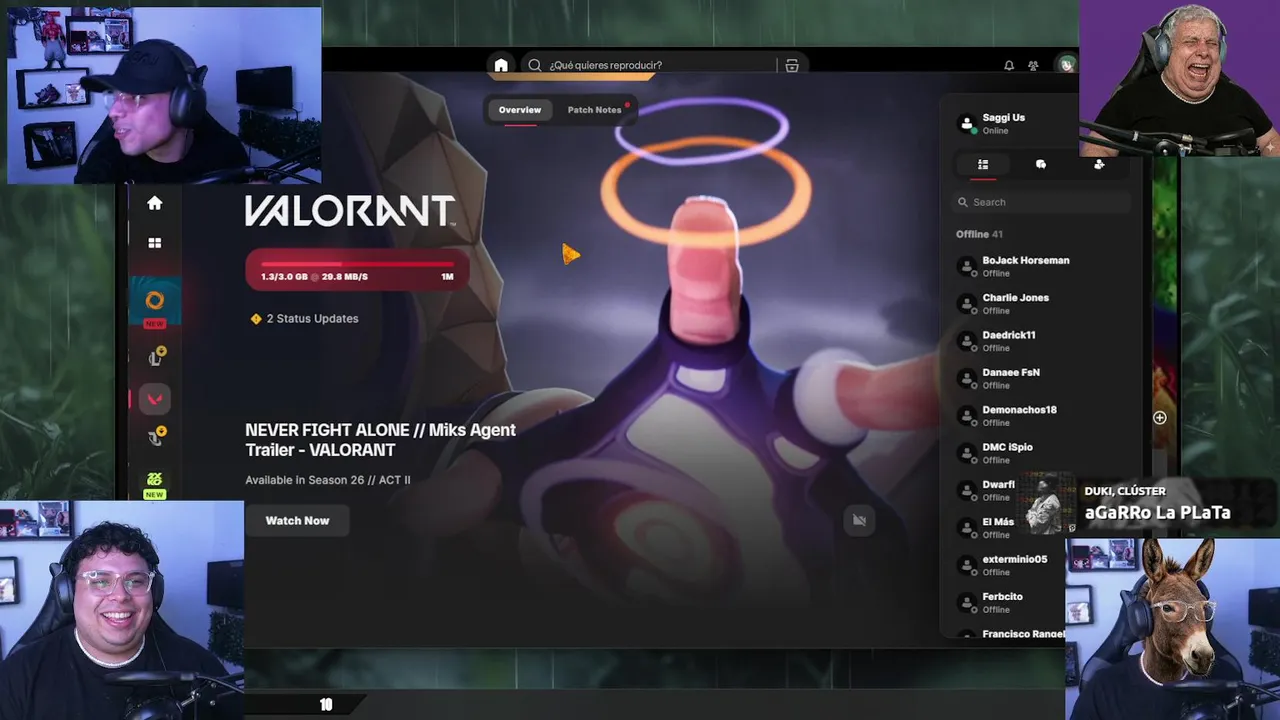Click the search icon in friends panel
1280x720 pixels.
pyautogui.click(x=963, y=202)
